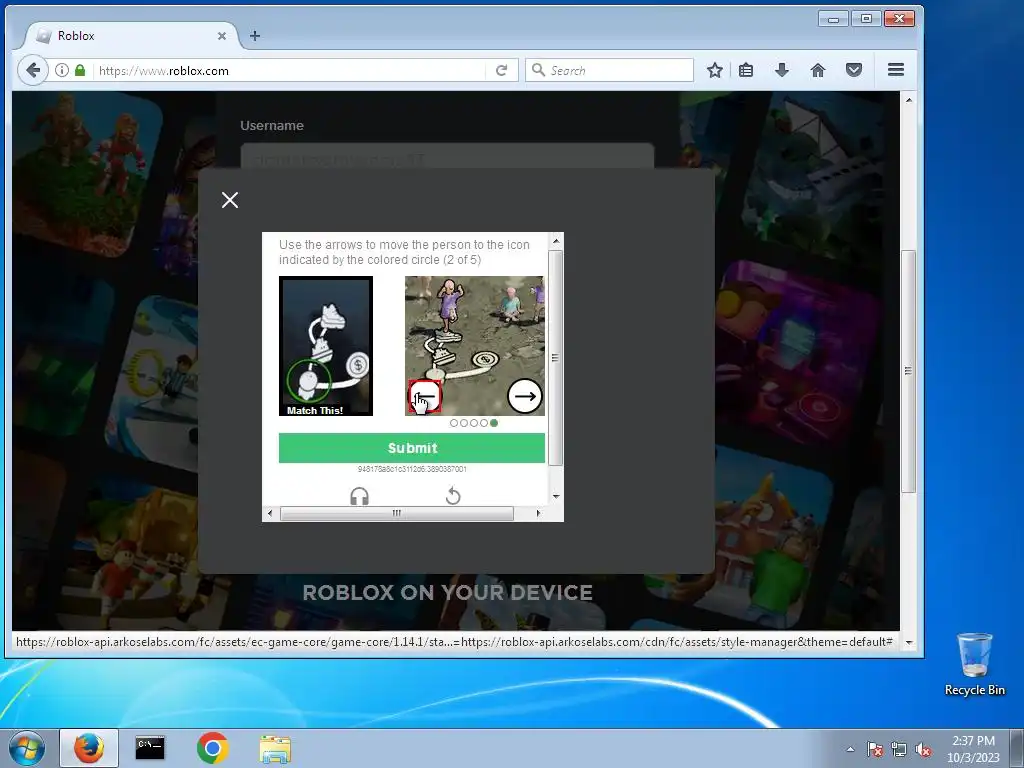Click the captcha frame's scroll-up arrow
This screenshot has height=768, width=1024.
point(556,241)
